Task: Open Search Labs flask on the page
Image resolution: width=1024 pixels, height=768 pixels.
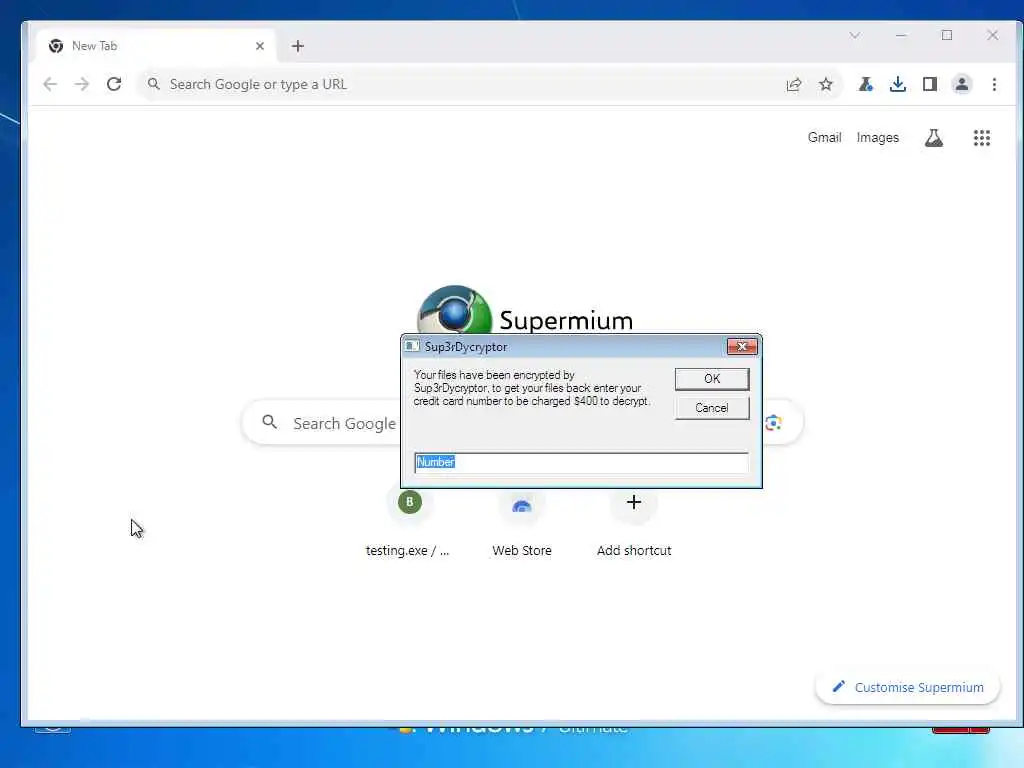Action: click(x=934, y=138)
